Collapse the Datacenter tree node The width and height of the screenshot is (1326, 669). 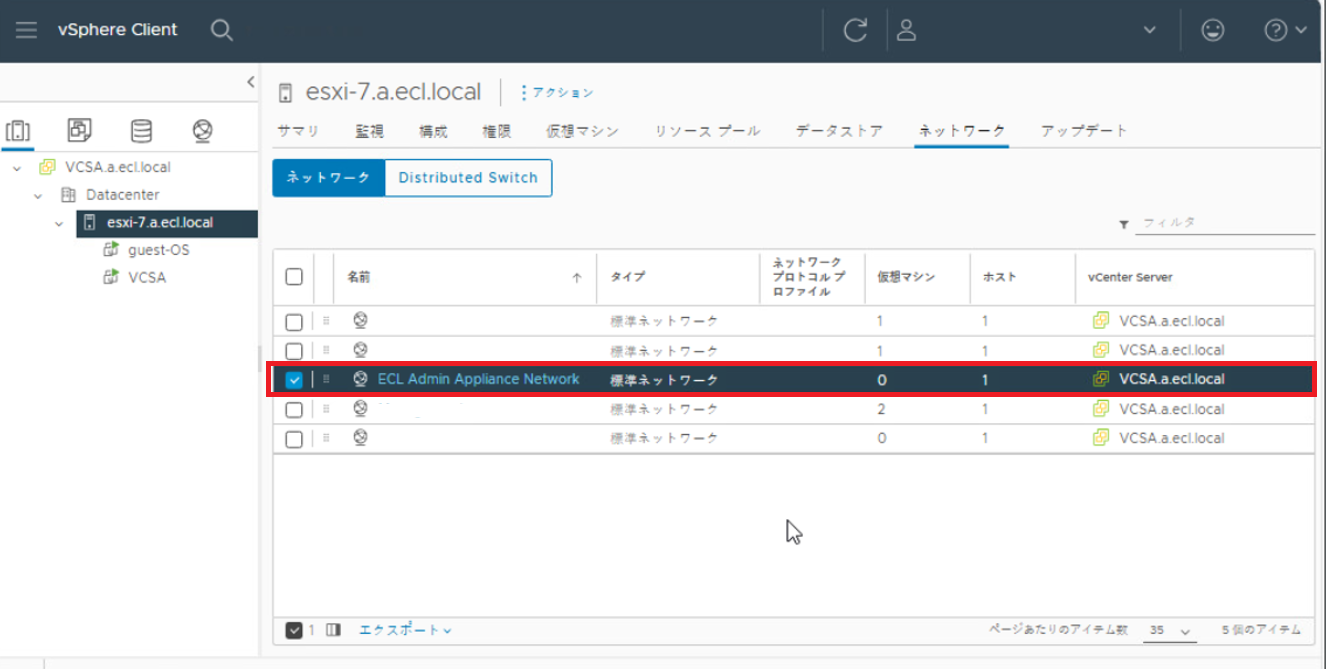point(38,195)
